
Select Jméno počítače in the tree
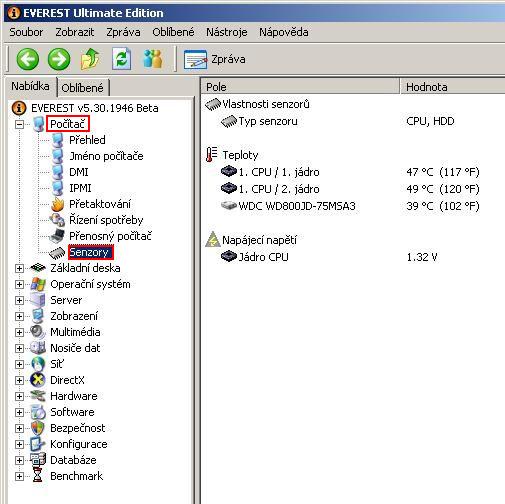click(x=106, y=156)
